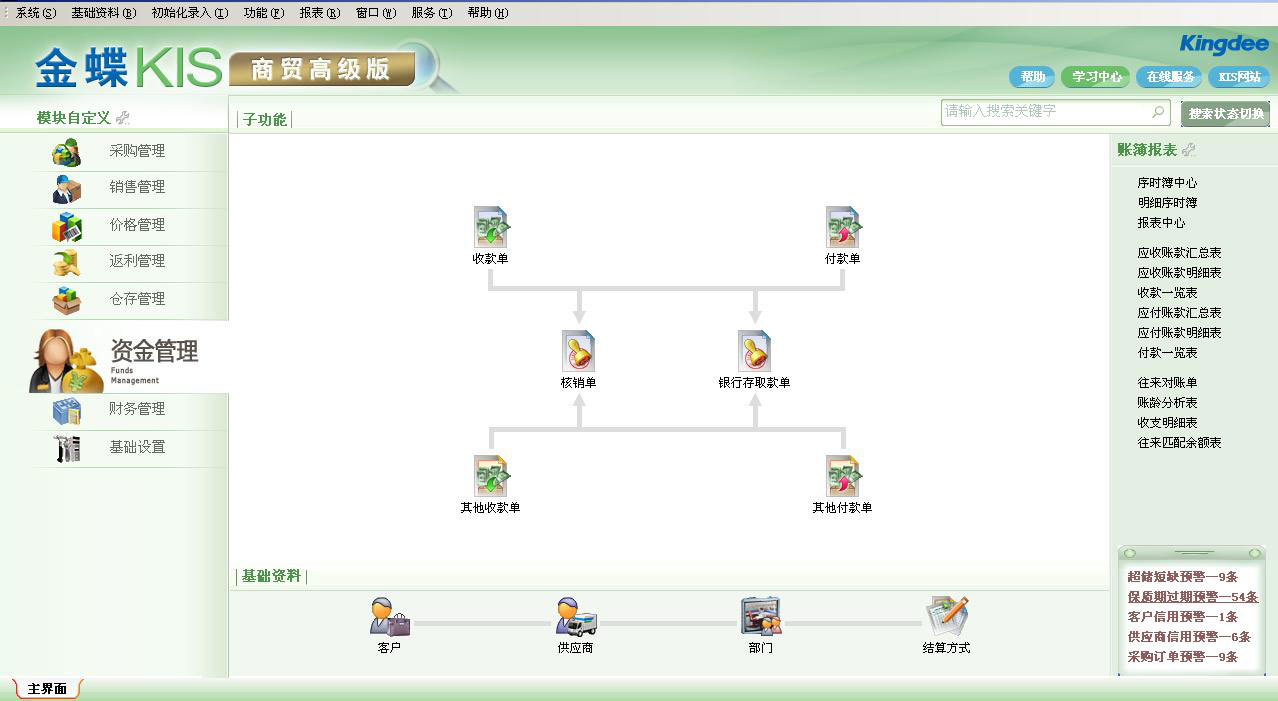Open the 帮助(H) menu
This screenshot has width=1278, height=701.
(488, 13)
